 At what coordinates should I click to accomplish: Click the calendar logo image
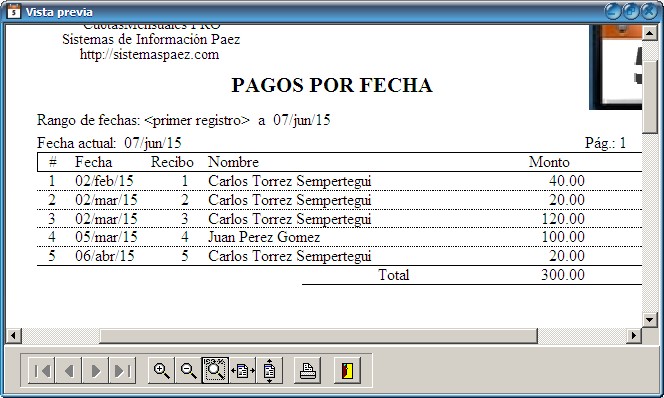tap(616, 67)
